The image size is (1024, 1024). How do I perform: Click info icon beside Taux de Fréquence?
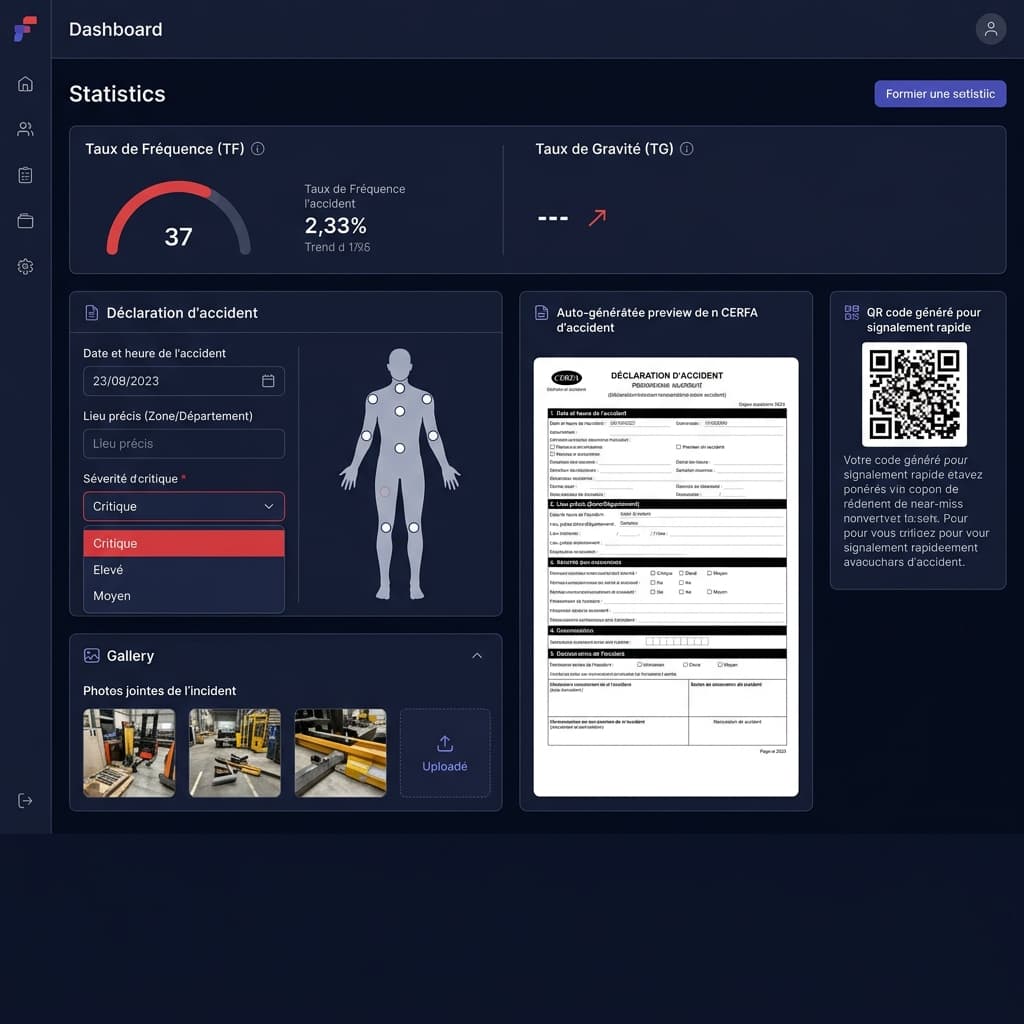(258, 149)
